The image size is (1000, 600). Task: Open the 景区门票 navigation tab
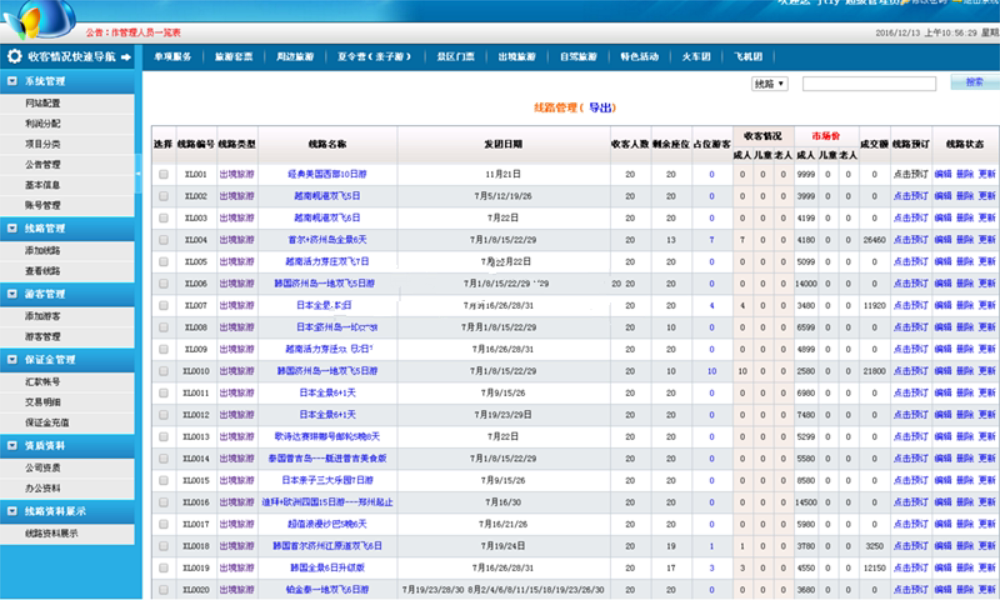click(455, 57)
